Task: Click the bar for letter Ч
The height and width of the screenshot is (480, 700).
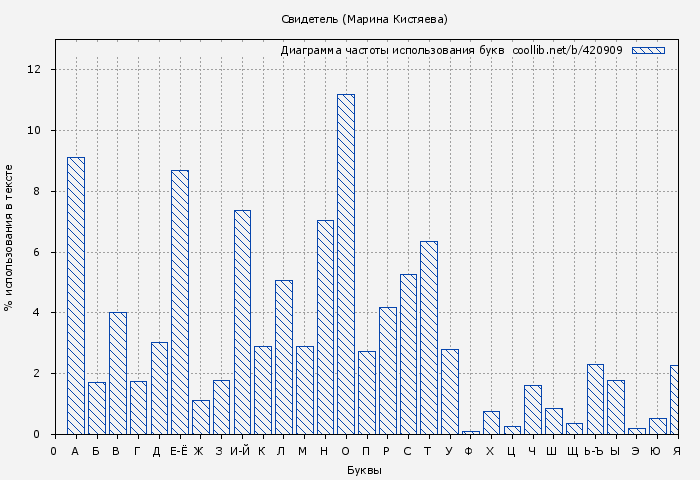Action: pyautogui.click(x=533, y=409)
